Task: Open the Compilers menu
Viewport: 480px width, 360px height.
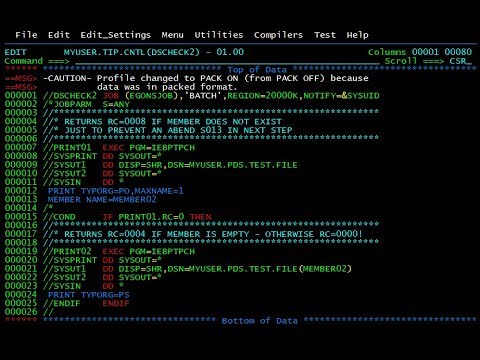Action: pyautogui.click(x=278, y=35)
